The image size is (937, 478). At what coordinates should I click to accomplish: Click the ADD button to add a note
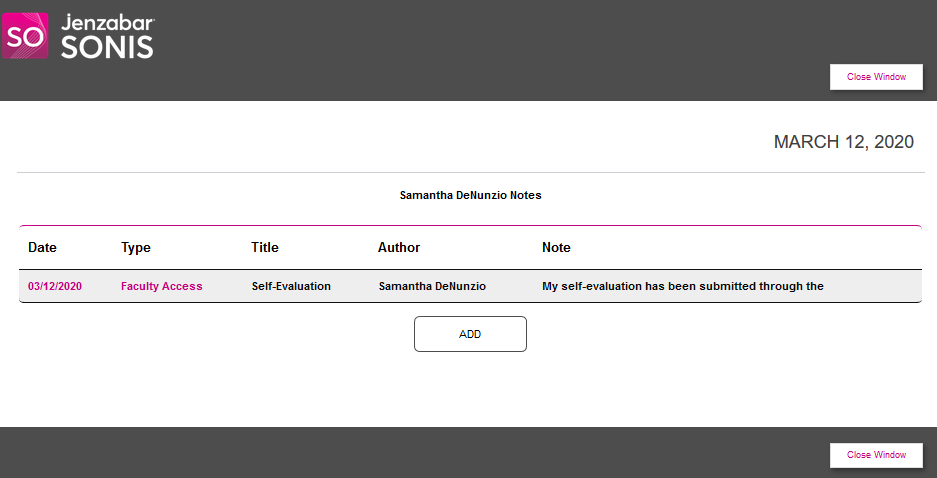coord(470,334)
